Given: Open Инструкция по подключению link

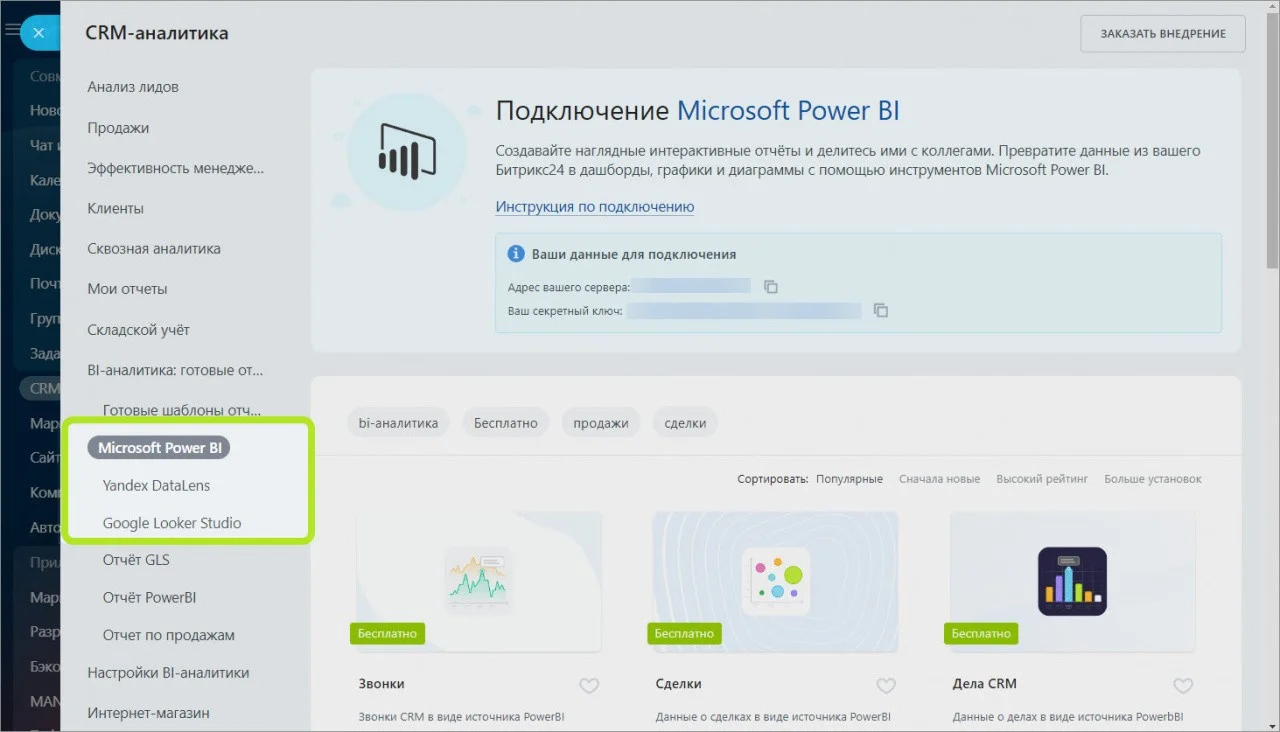Looking at the screenshot, I should click(x=595, y=207).
